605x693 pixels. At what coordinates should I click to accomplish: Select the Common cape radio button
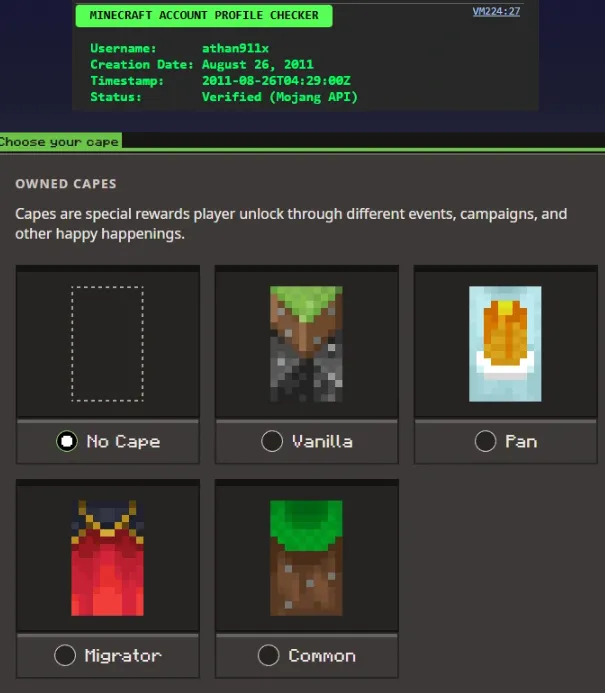pos(269,655)
